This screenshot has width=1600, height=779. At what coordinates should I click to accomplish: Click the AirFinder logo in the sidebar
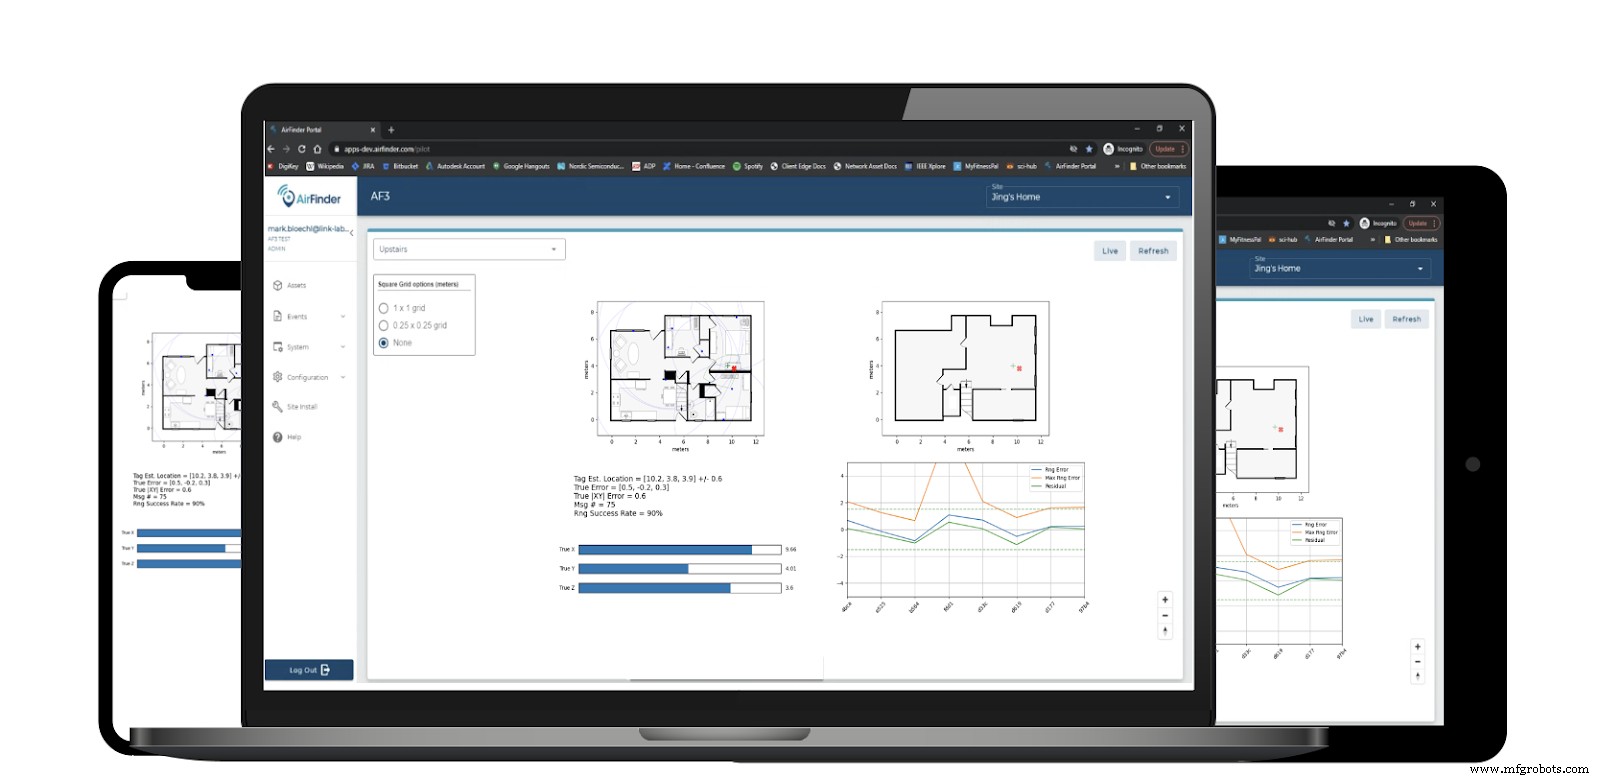click(x=310, y=197)
